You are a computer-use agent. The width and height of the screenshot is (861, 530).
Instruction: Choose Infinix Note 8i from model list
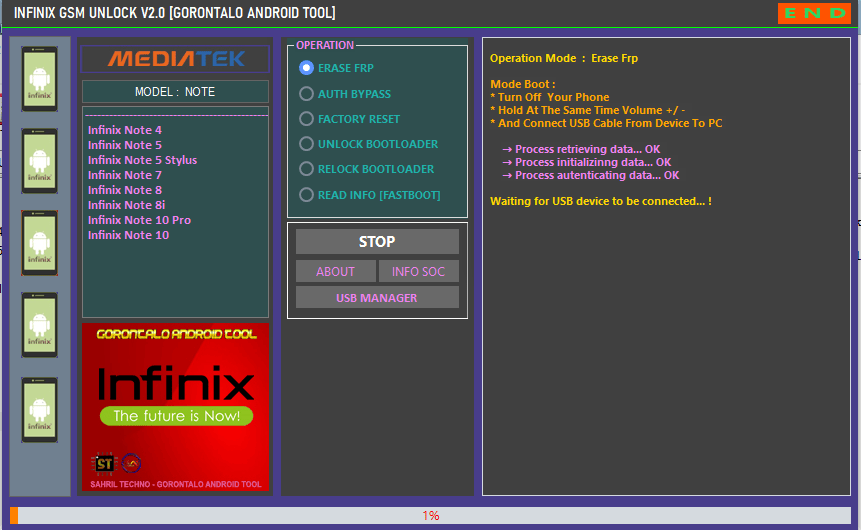126,205
